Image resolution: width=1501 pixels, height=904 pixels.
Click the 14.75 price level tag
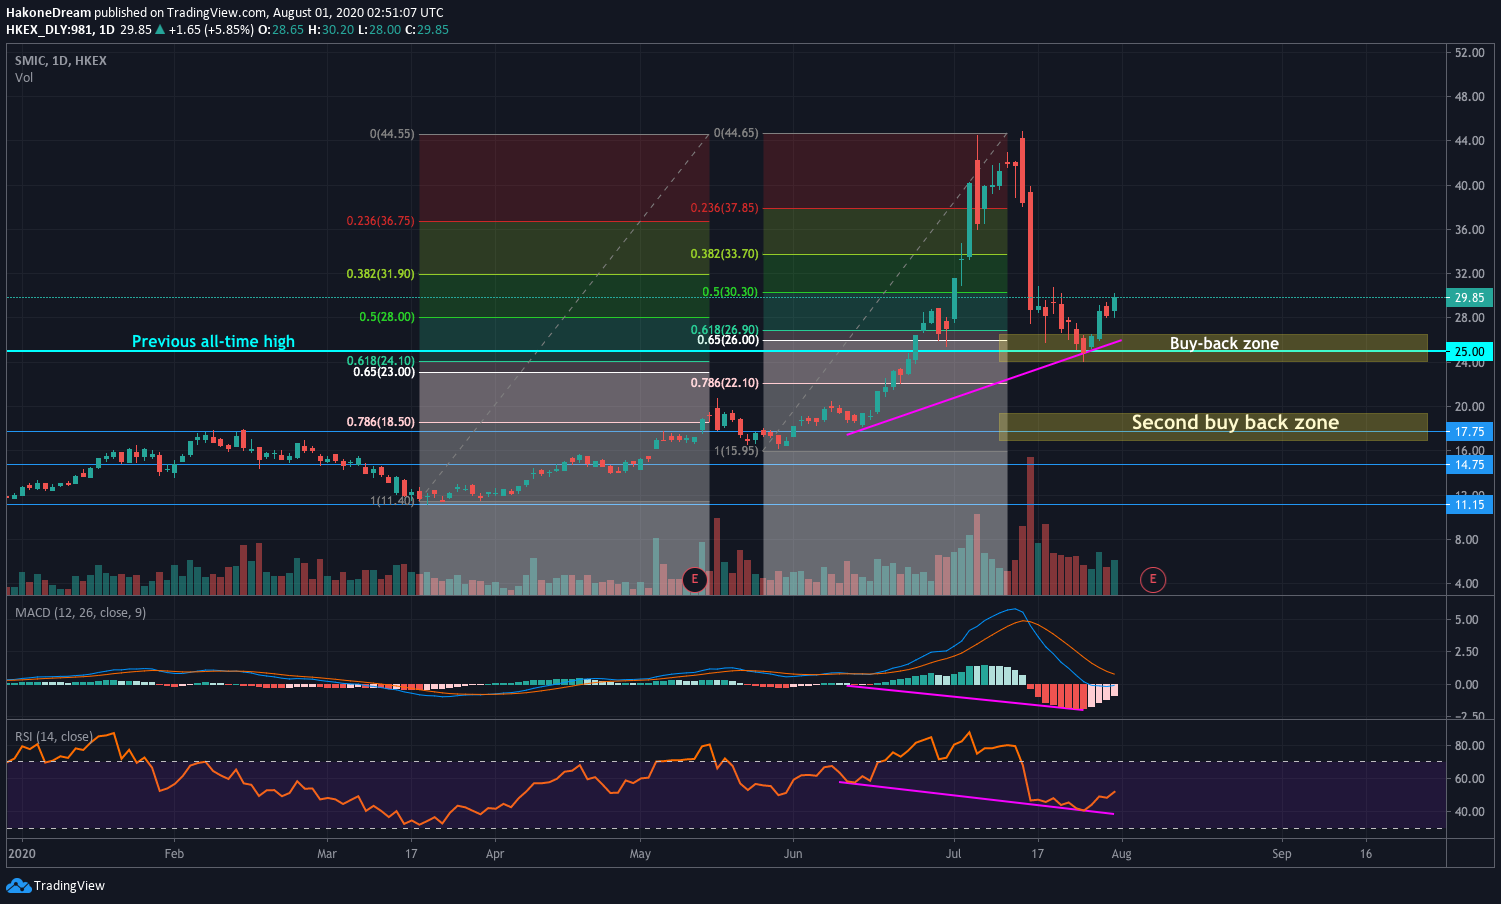pyautogui.click(x=1469, y=465)
